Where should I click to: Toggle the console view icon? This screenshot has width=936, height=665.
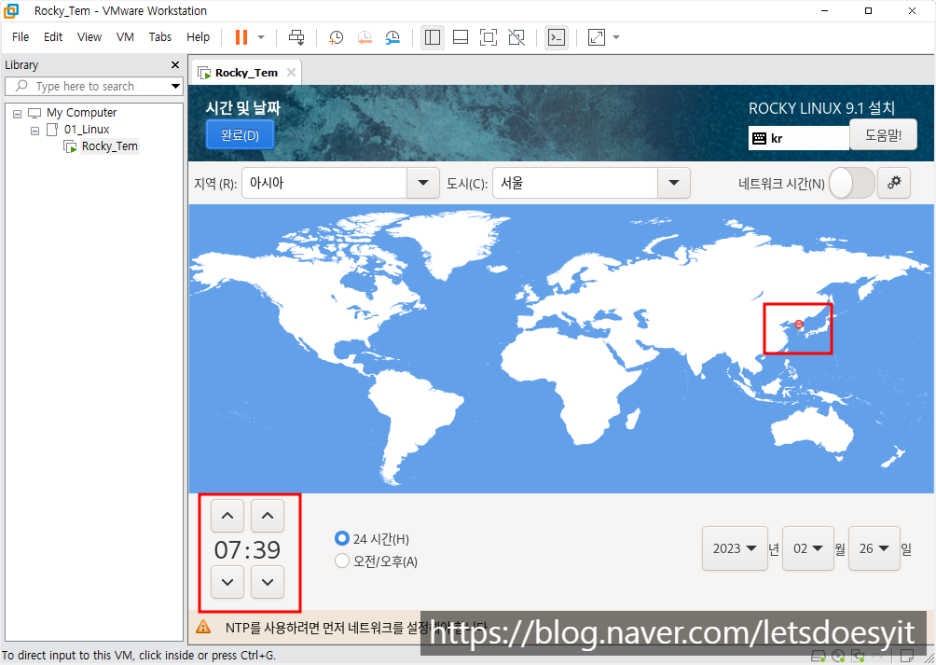[x=556, y=38]
